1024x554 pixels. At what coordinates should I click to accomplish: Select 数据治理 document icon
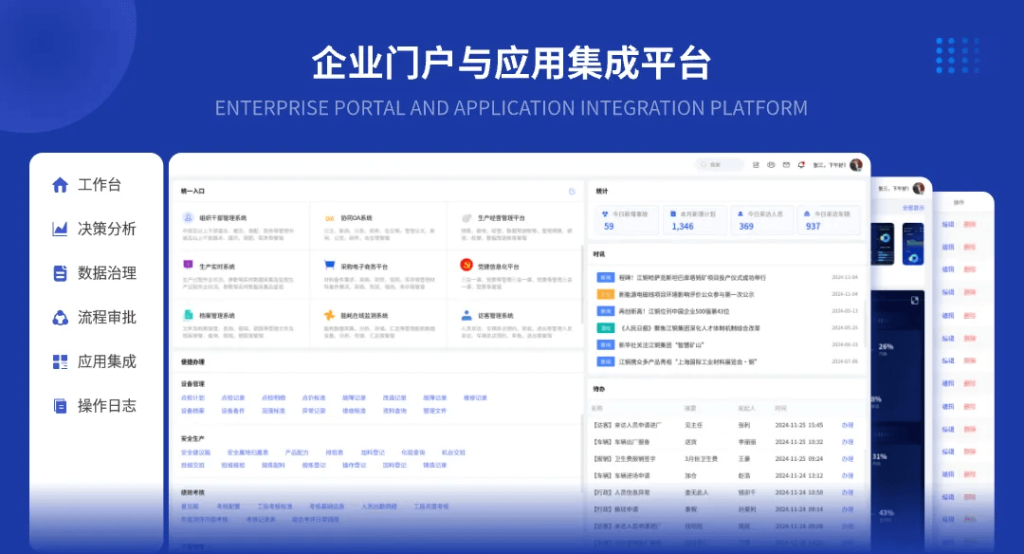coord(60,273)
